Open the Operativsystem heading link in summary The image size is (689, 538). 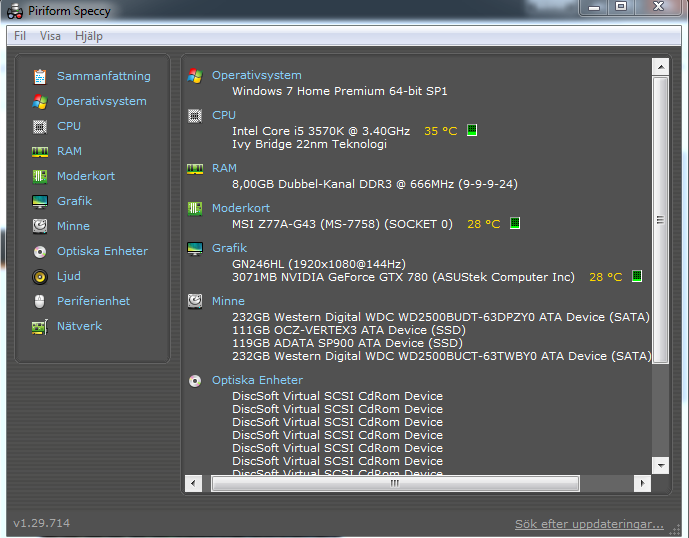click(257, 75)
